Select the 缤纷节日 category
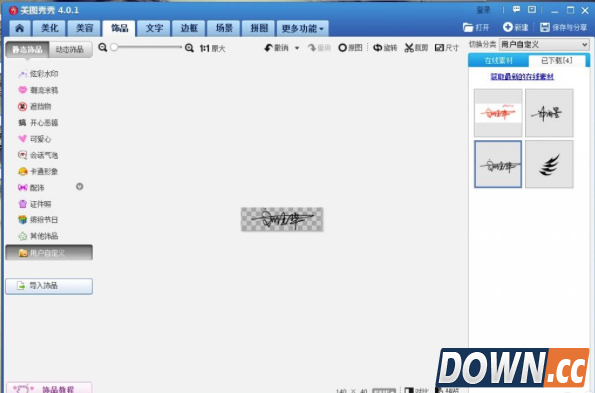This screenshot has height=393, width=595. click(x=38, y=220)
